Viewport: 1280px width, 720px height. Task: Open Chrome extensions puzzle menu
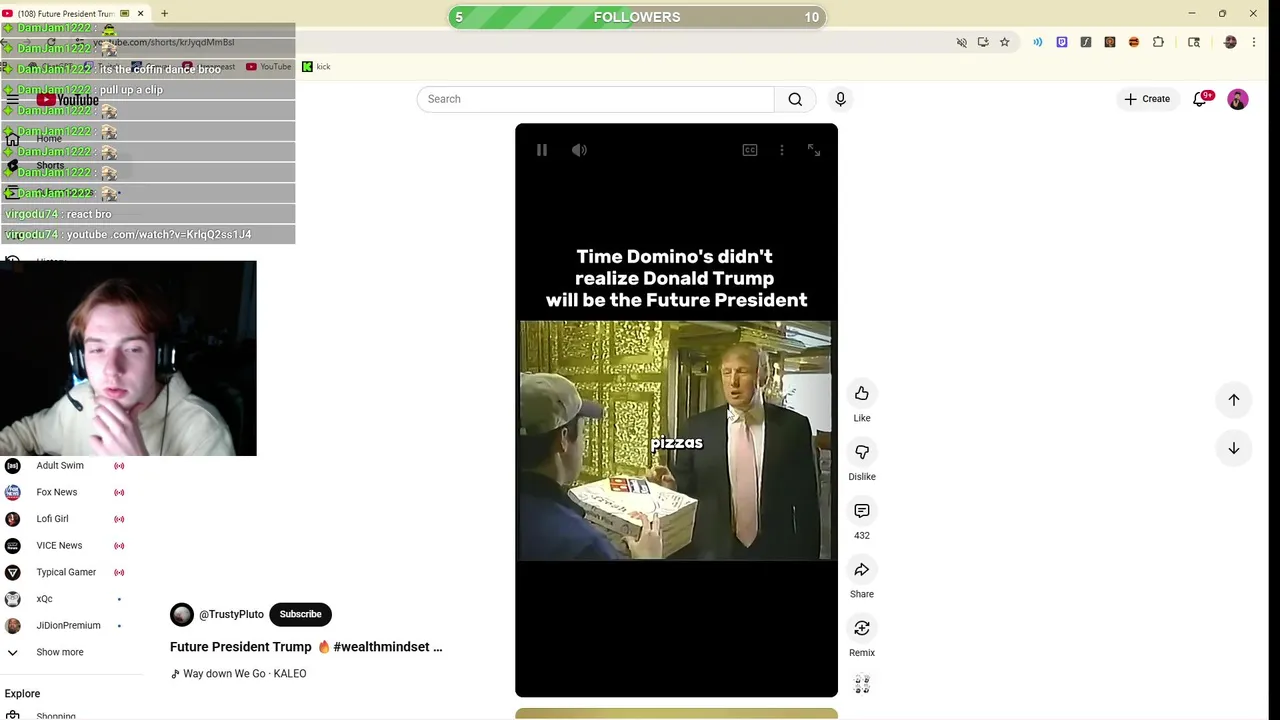(1158, 42)
